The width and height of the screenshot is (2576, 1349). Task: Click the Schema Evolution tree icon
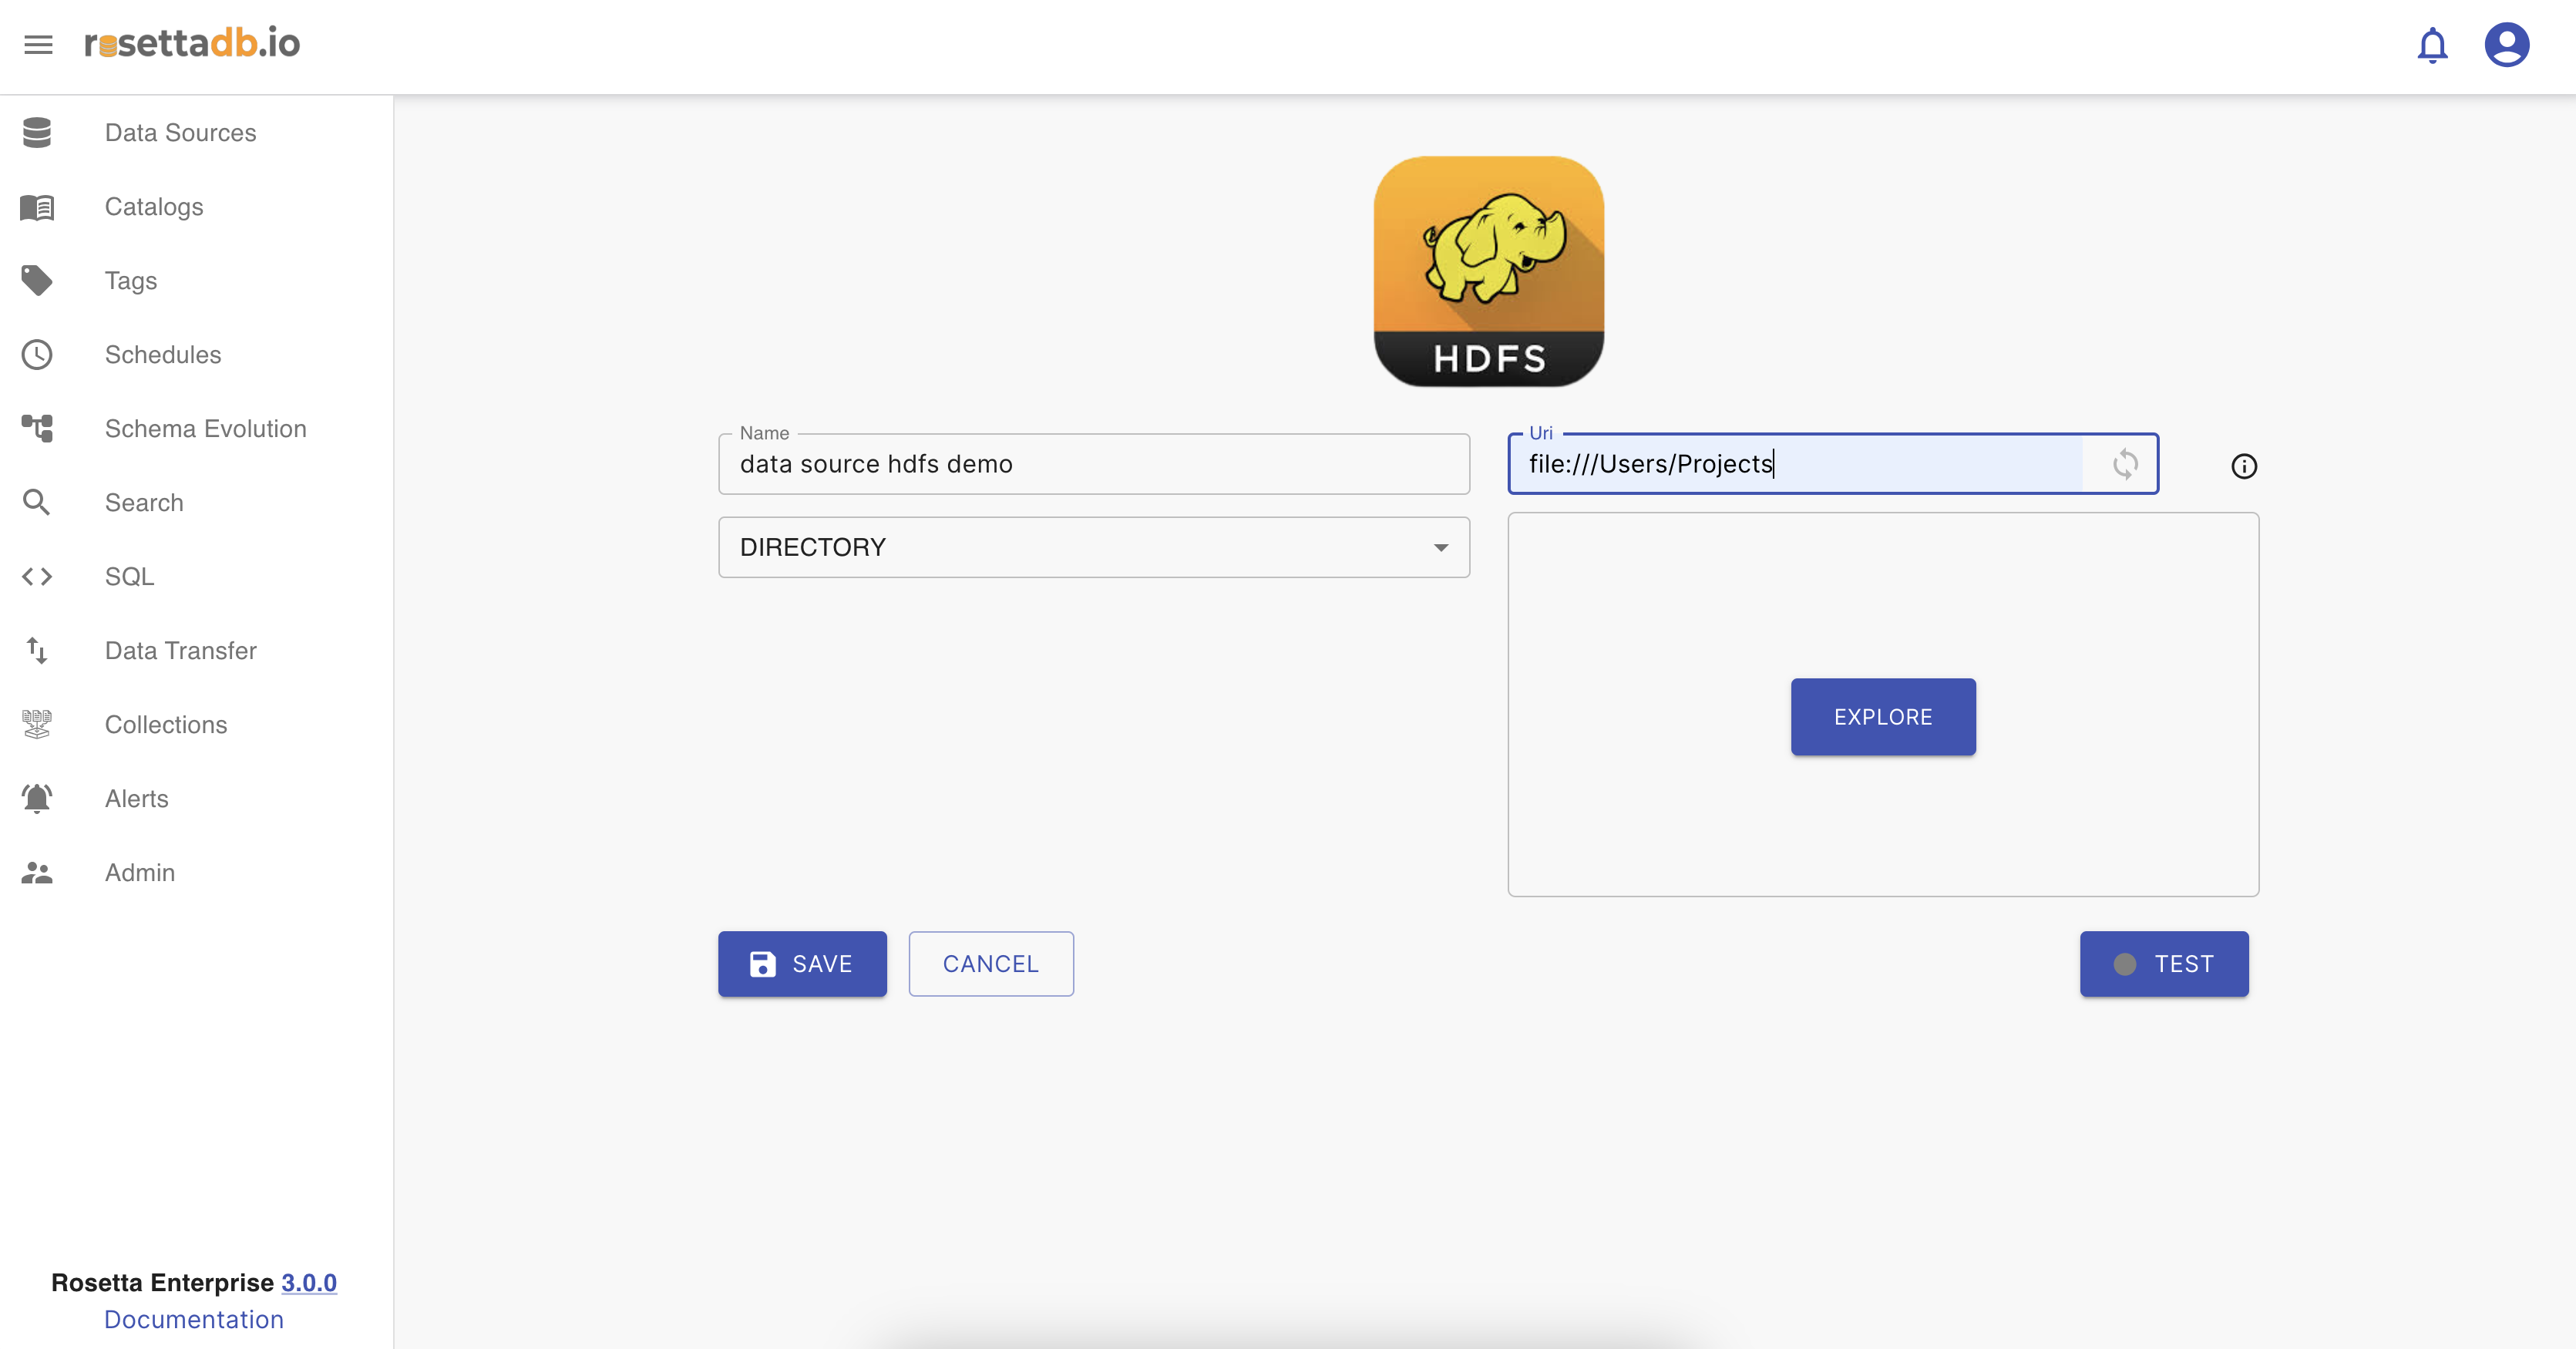[x=37, y=429]
